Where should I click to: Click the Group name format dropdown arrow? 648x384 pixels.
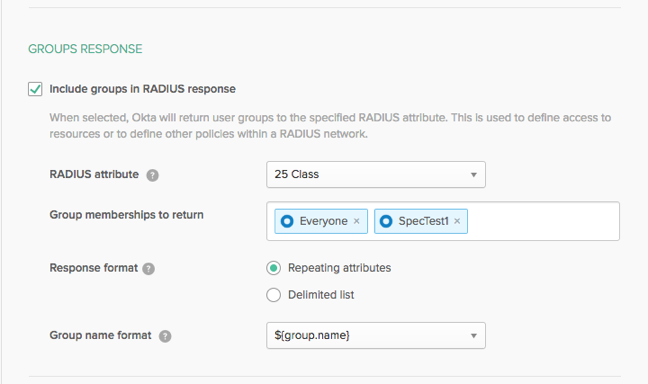pos(474,336)
